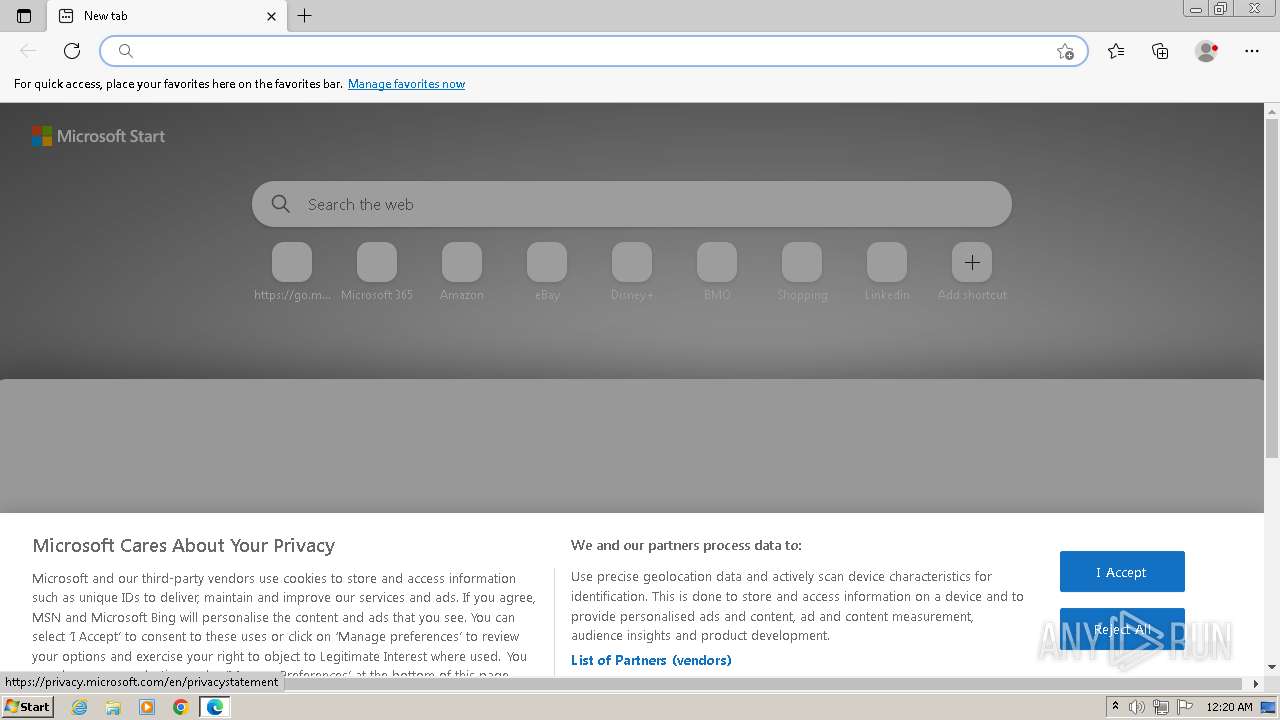This screenshot has height=720, width=1280.
Task: Open the profile avatar menu
Action: click(x=1206, y=51)
